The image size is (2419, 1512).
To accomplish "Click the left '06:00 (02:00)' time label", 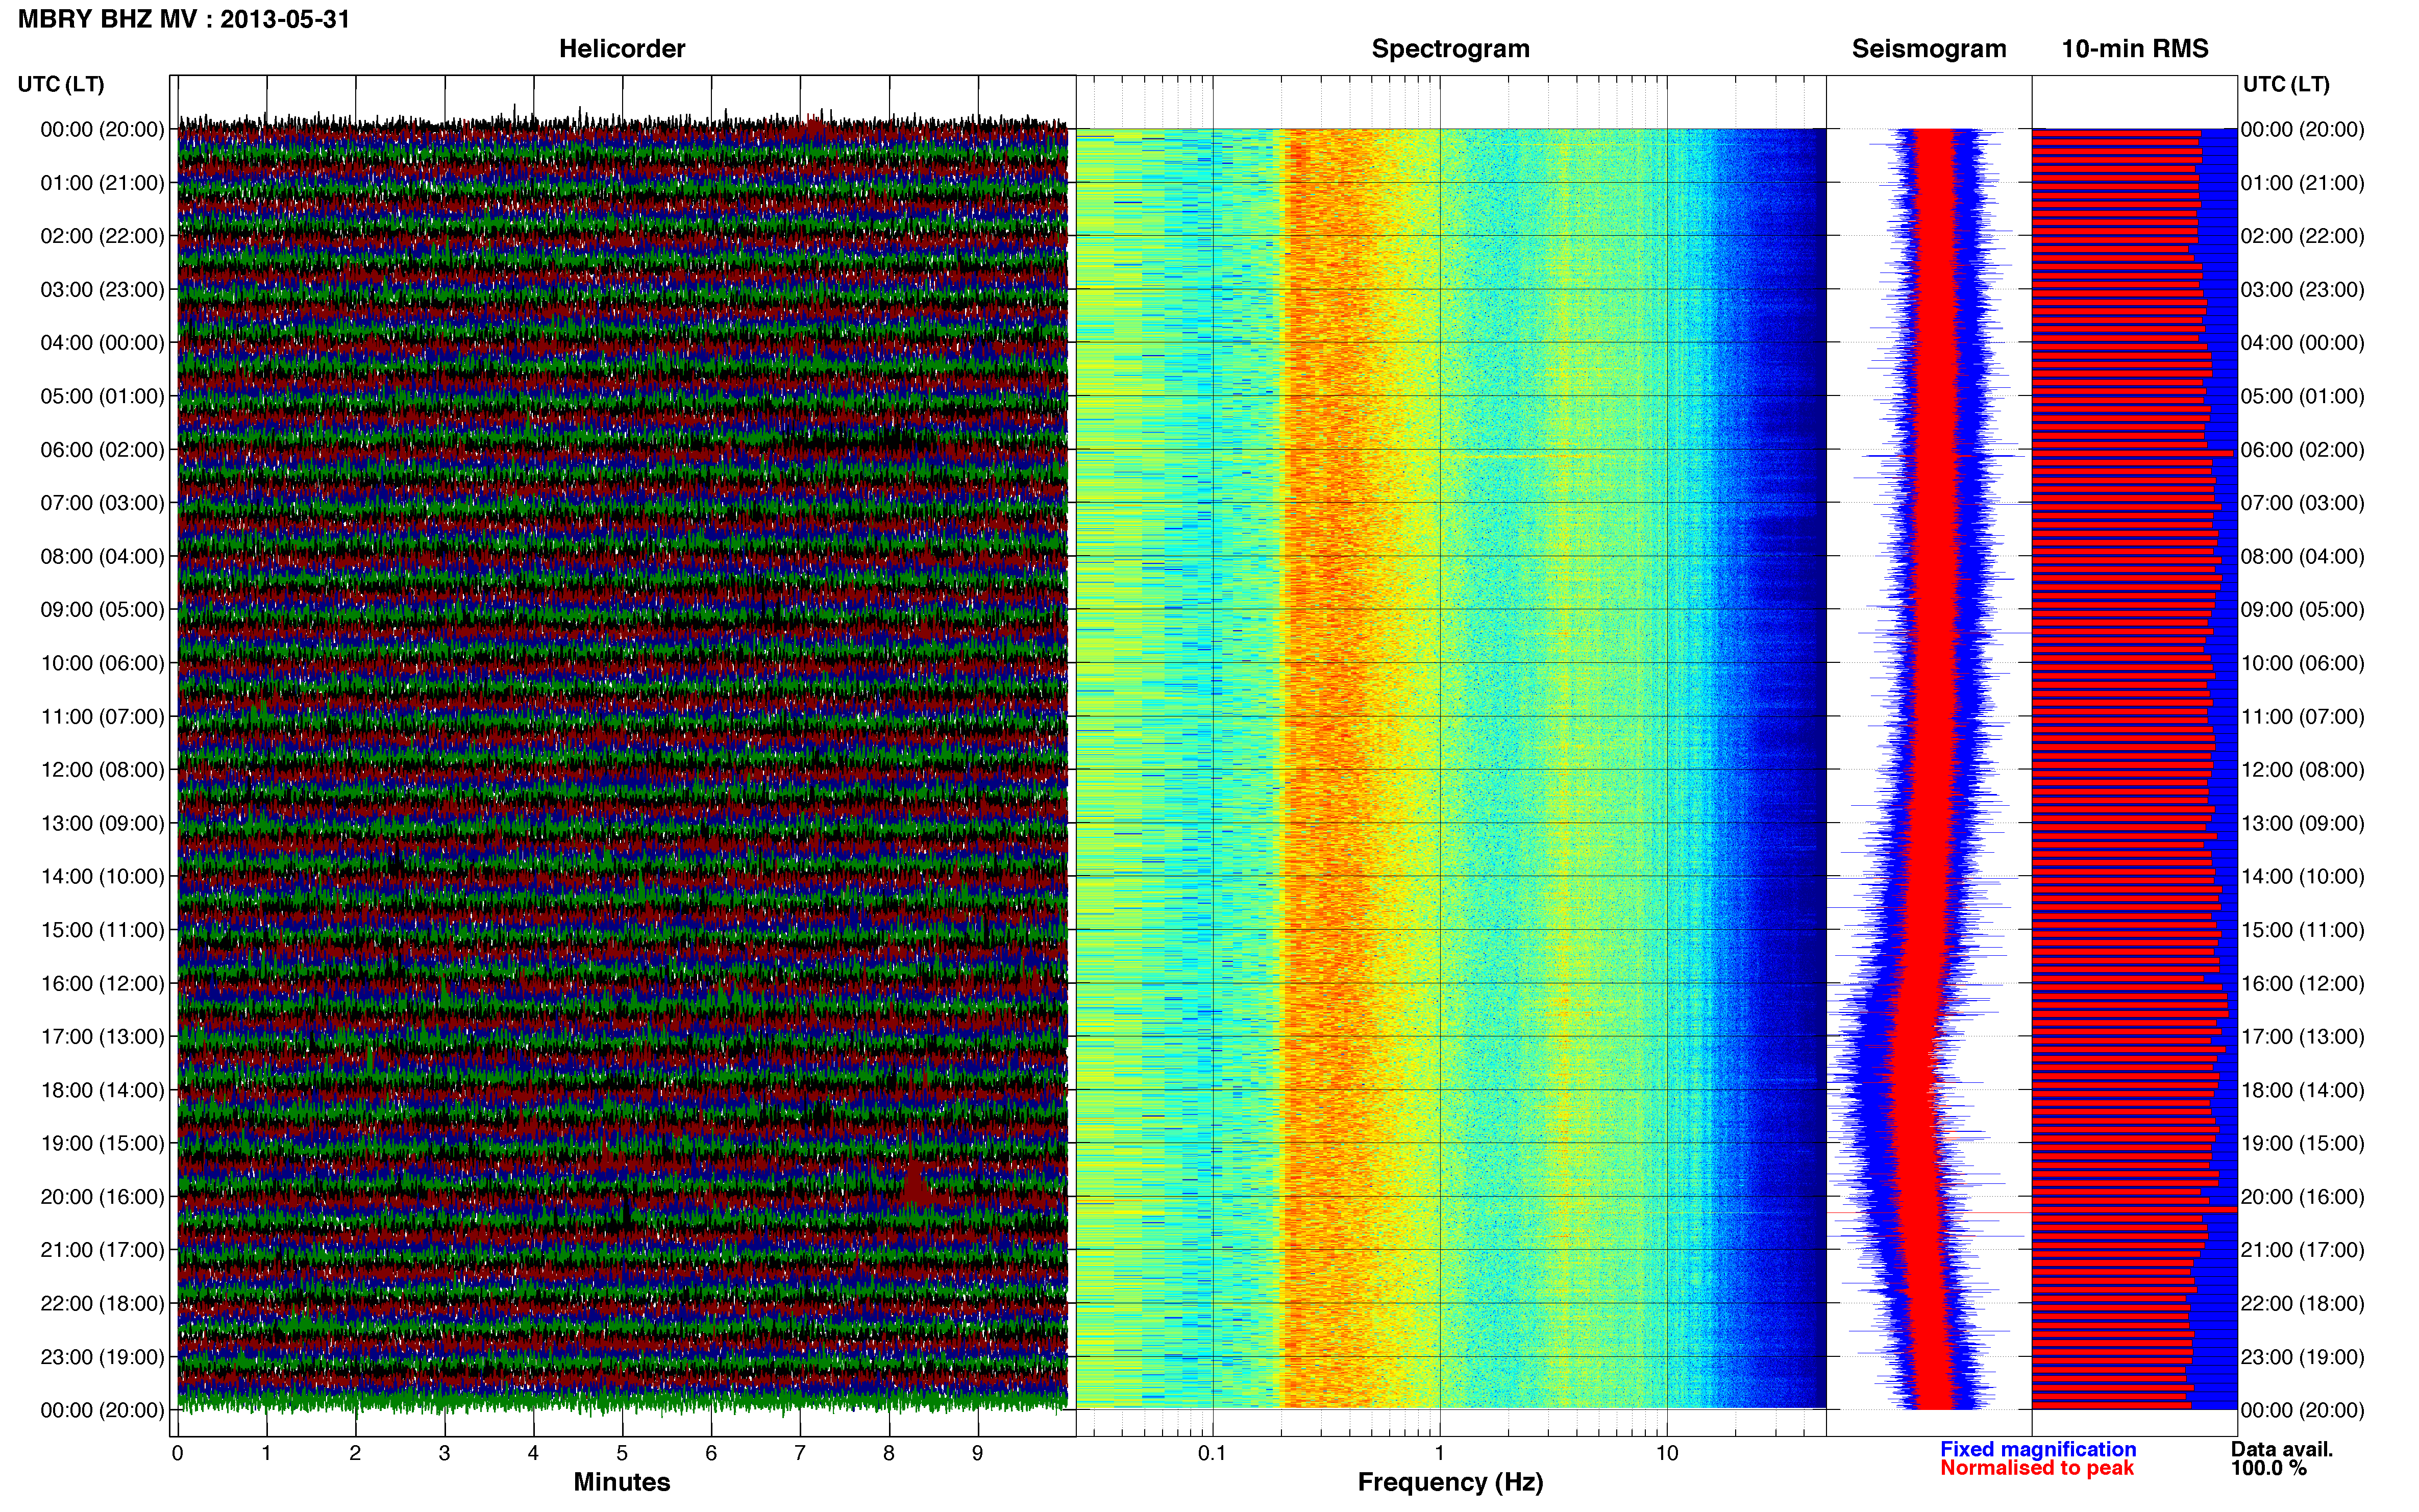I will click(x=102, y=450).
